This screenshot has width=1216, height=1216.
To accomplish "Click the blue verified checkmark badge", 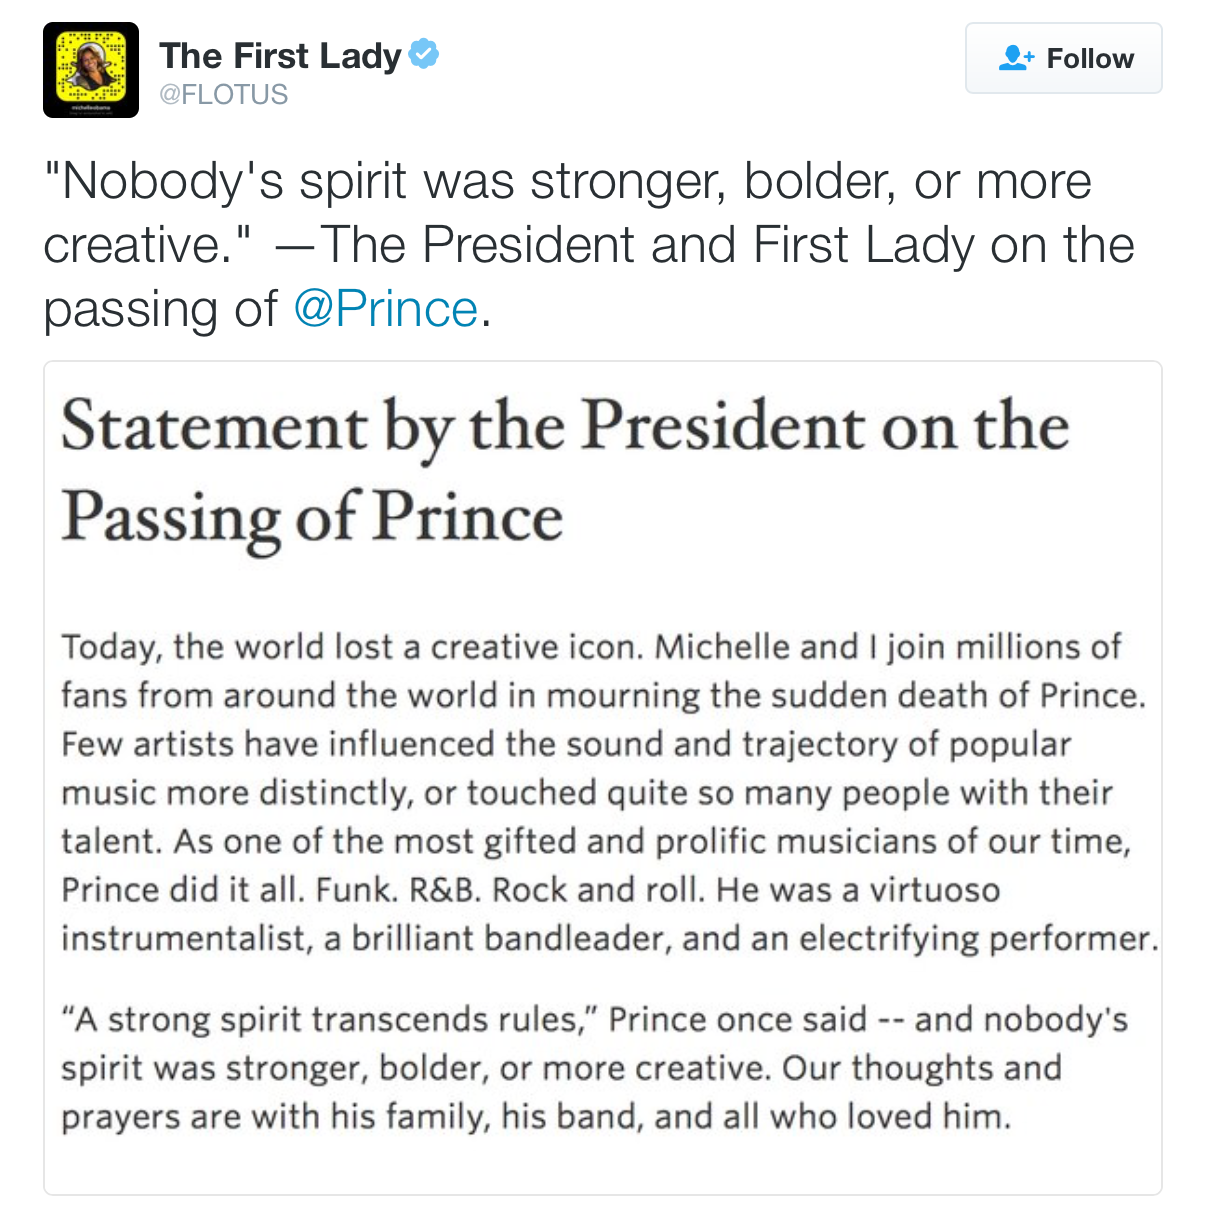I will tap(425, 54).
